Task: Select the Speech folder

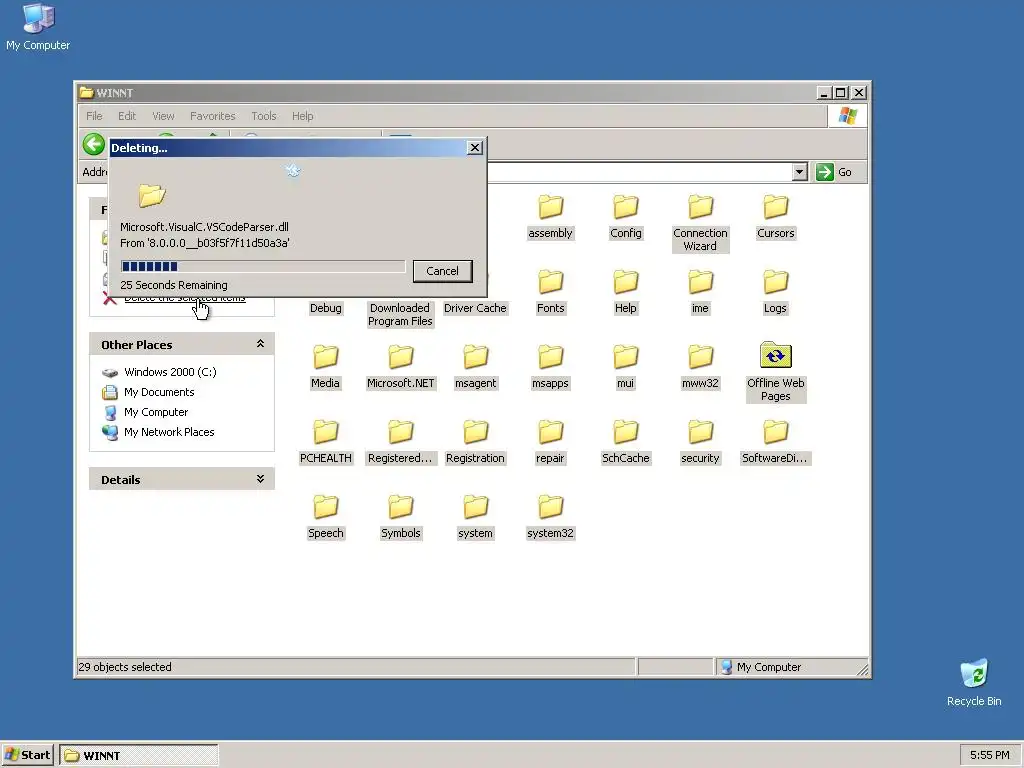Action: (x=326, y=517)
